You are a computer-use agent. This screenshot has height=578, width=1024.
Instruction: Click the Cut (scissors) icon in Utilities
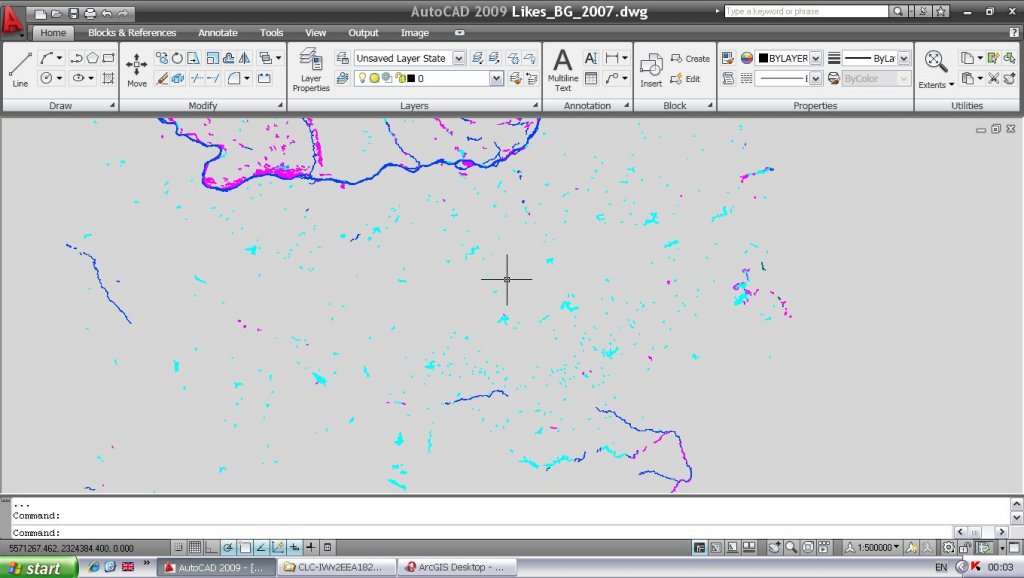pos(993,78)
